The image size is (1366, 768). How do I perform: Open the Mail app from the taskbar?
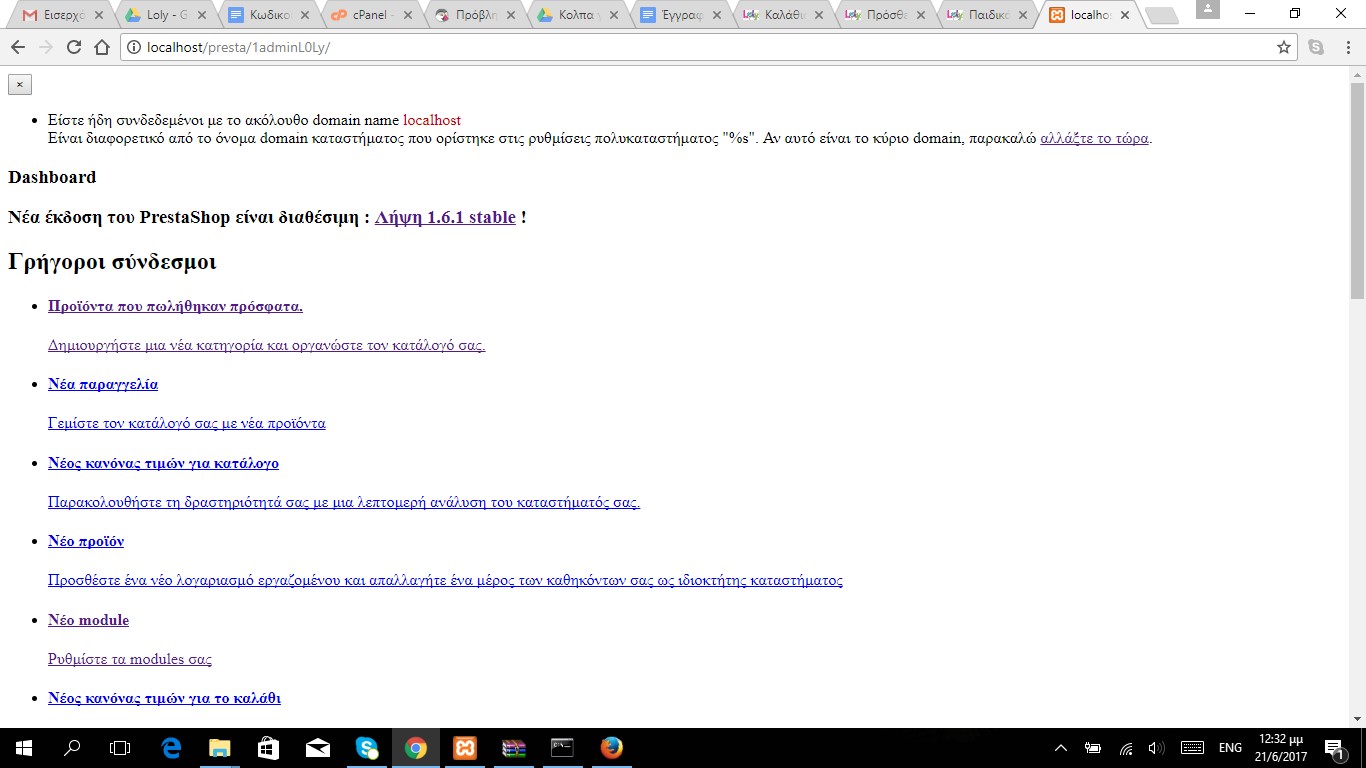point(318,748)
